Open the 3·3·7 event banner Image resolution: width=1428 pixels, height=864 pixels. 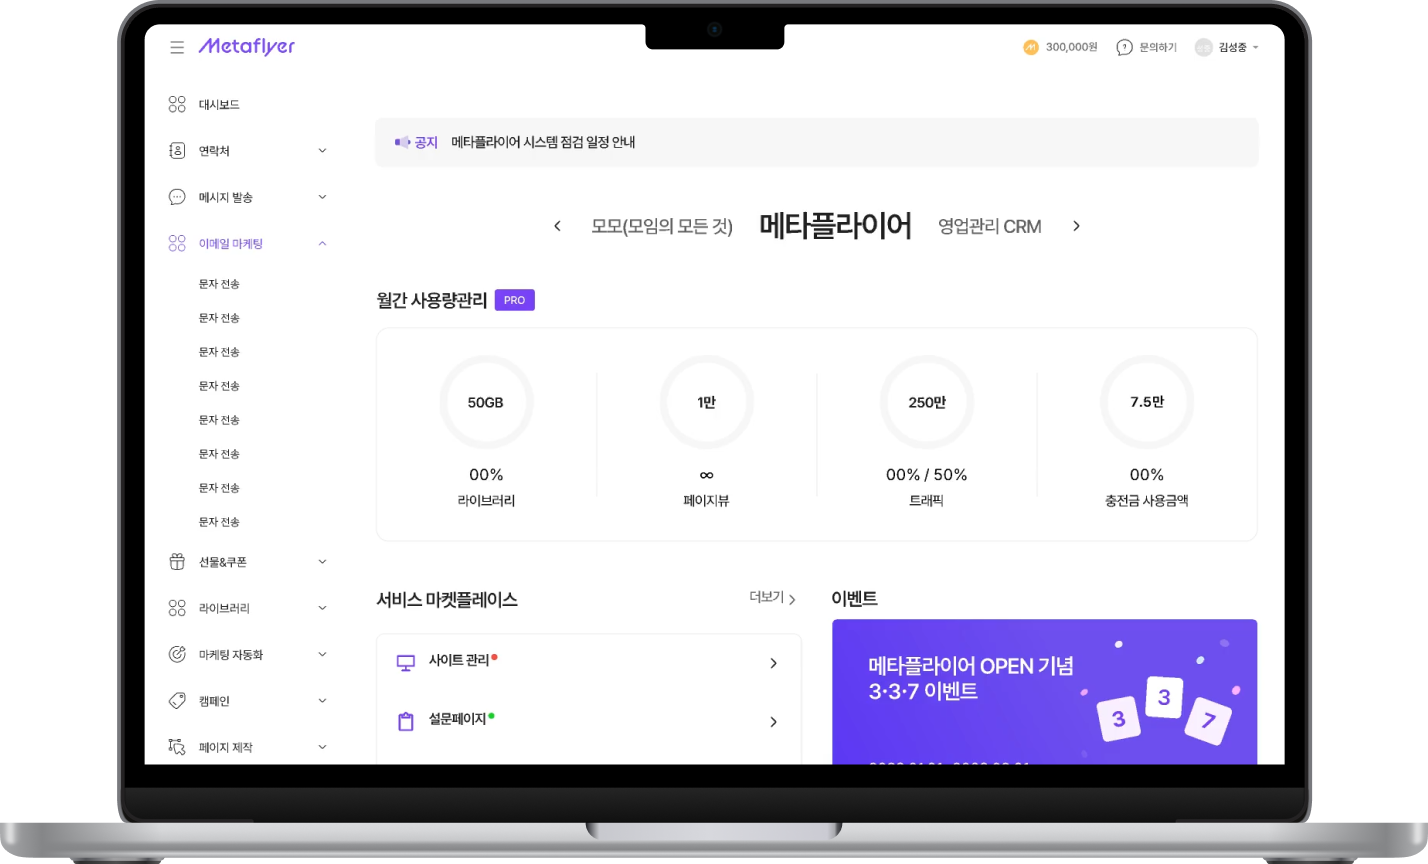(1044, 690)
